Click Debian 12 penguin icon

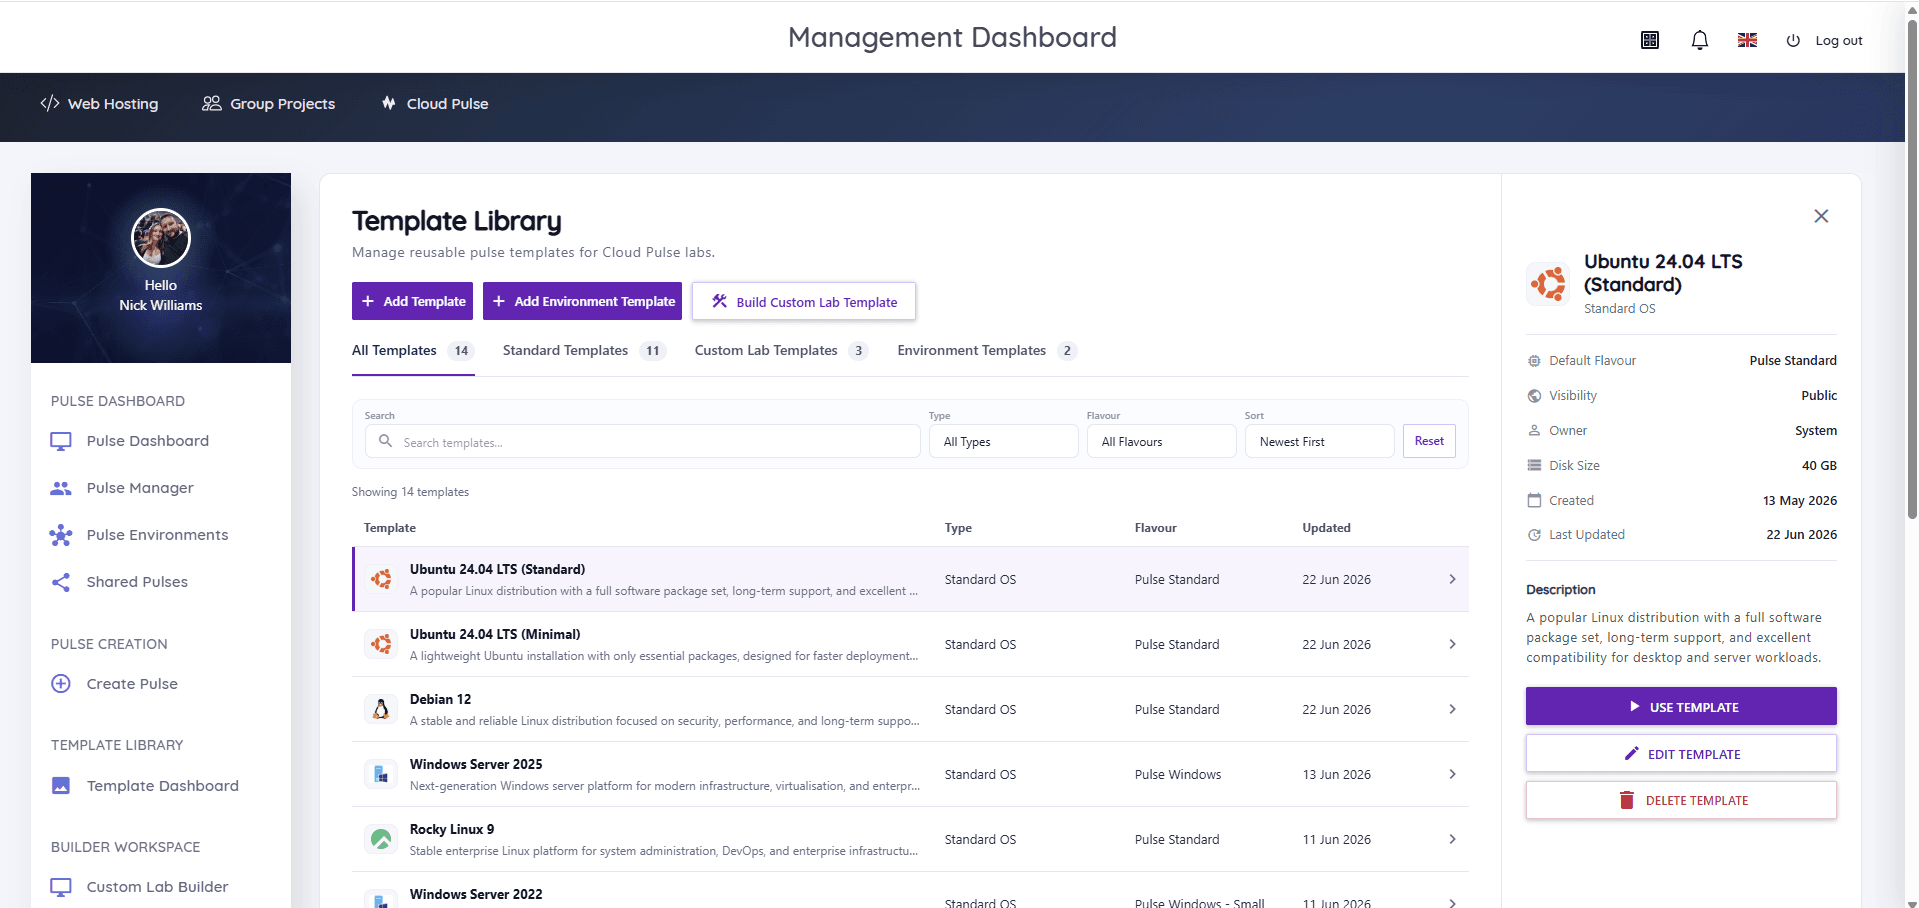[381, 709]
